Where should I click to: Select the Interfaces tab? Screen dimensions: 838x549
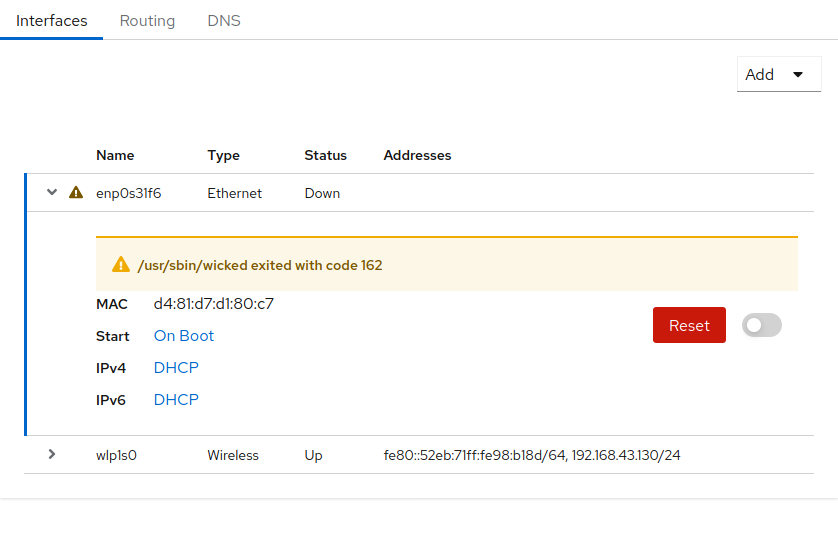[x=52, y=20]
